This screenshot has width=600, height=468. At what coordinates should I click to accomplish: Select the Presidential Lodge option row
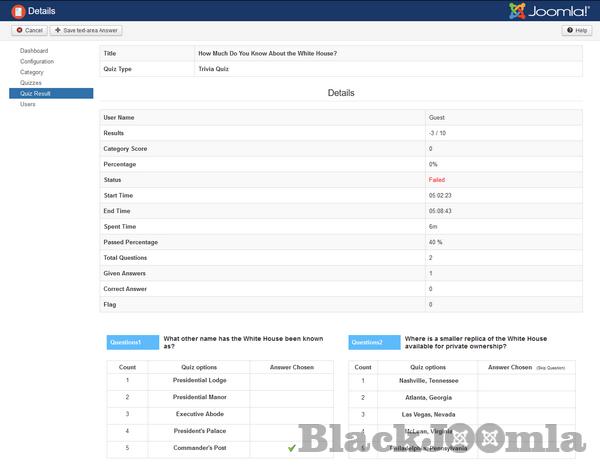pos(200,380)
